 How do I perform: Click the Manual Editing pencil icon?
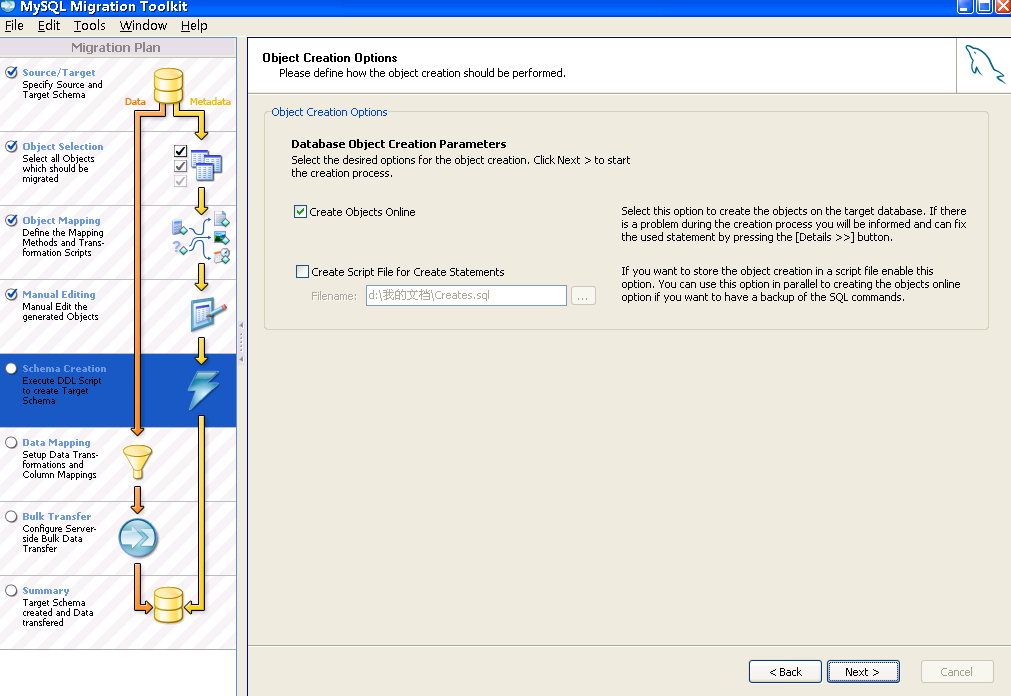click(x=208, y=315)
